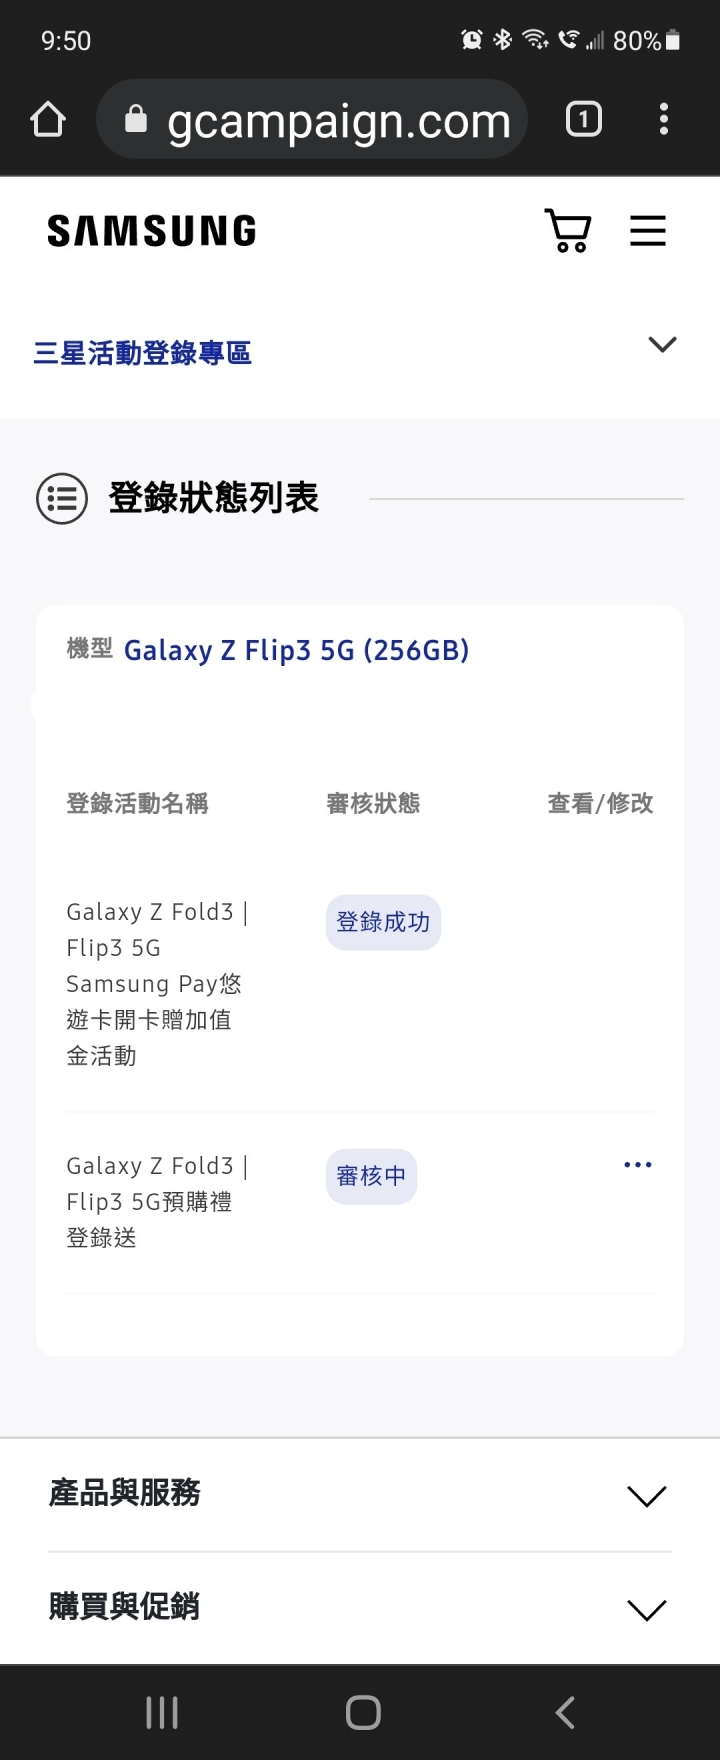Image resolution: width=720 pixels, height=1760 pixels.
Task: Click the SAMSUNG logo
Action: tap(152, 231)
